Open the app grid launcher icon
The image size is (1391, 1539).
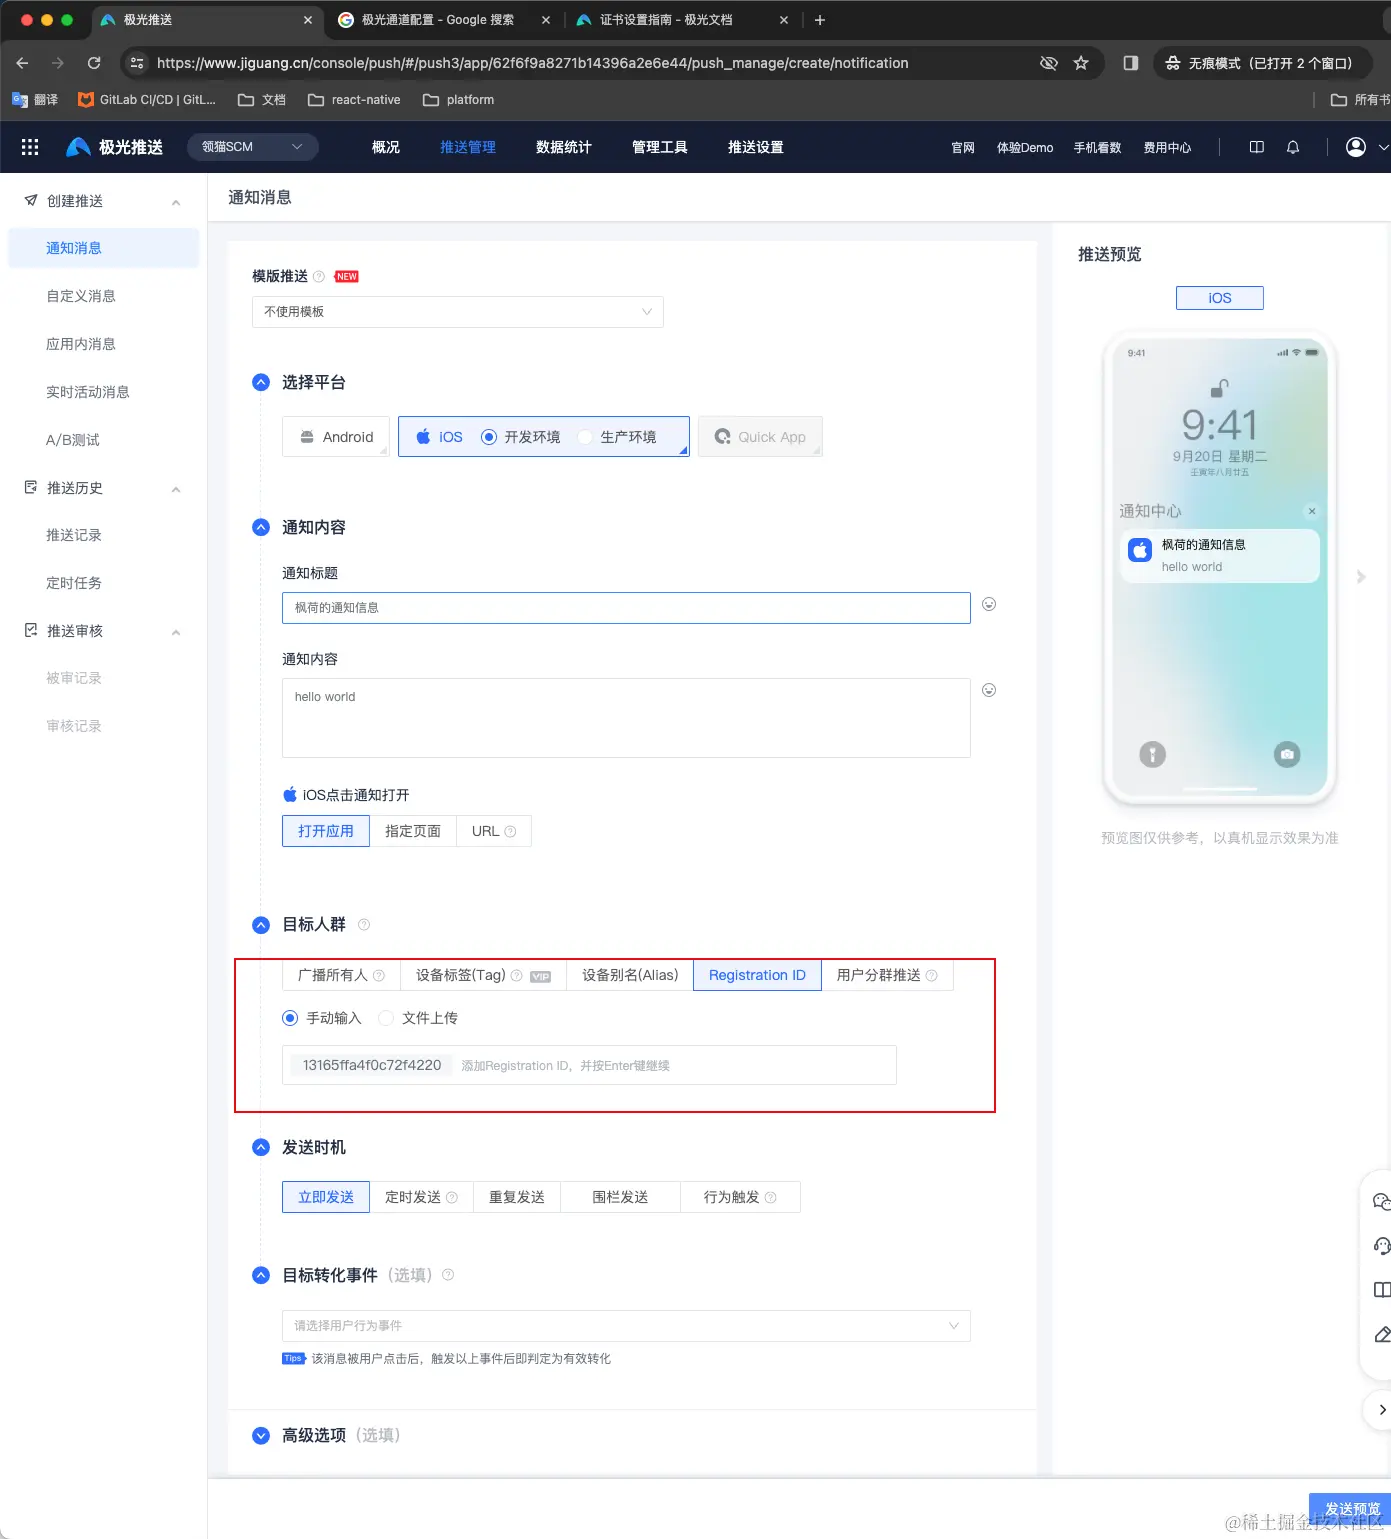30,147
